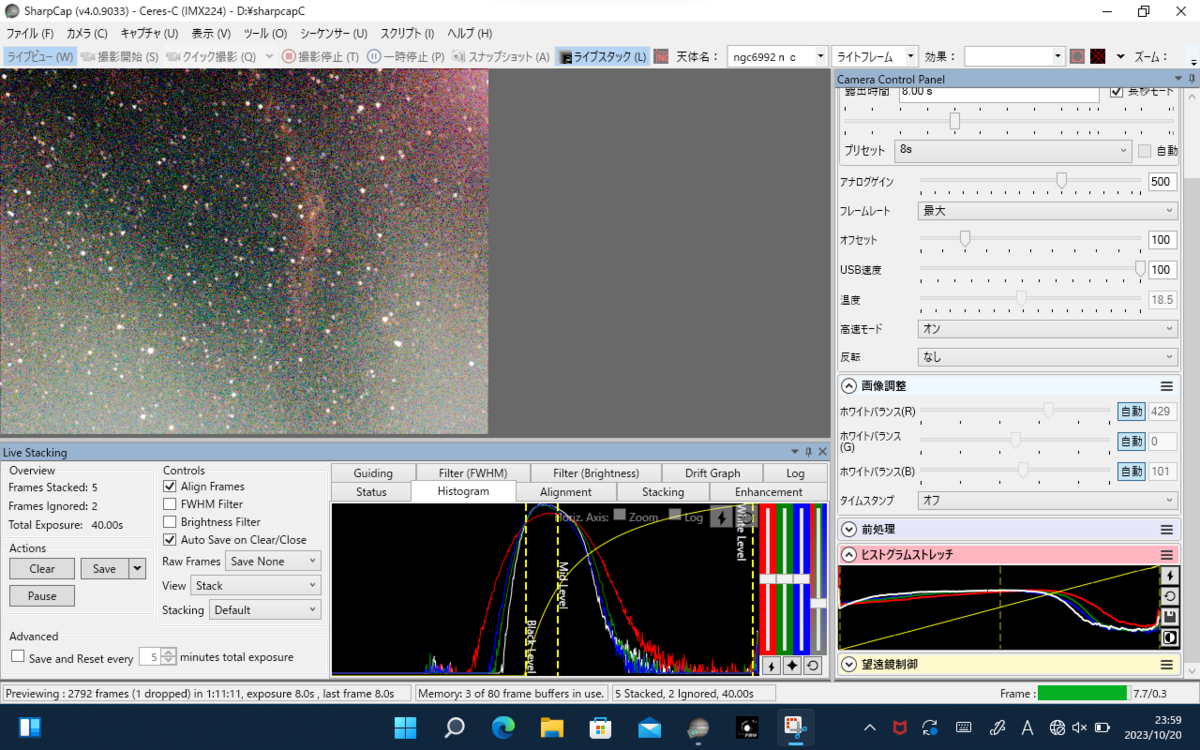The width and height of the screenshot is (1200, 750).
Task: Enable the FWHM Filter checkbox
Action: [170, 504]
